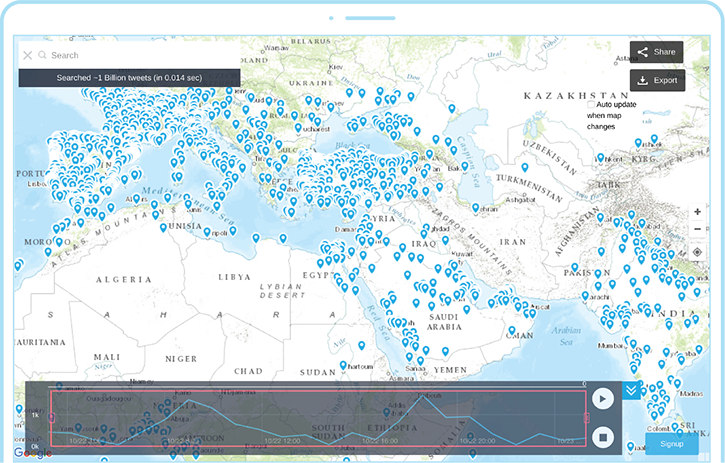The width and height of the screenshot is (725, 463).
Task: Stop the timeline playback
Action: (x=602, y=437)
